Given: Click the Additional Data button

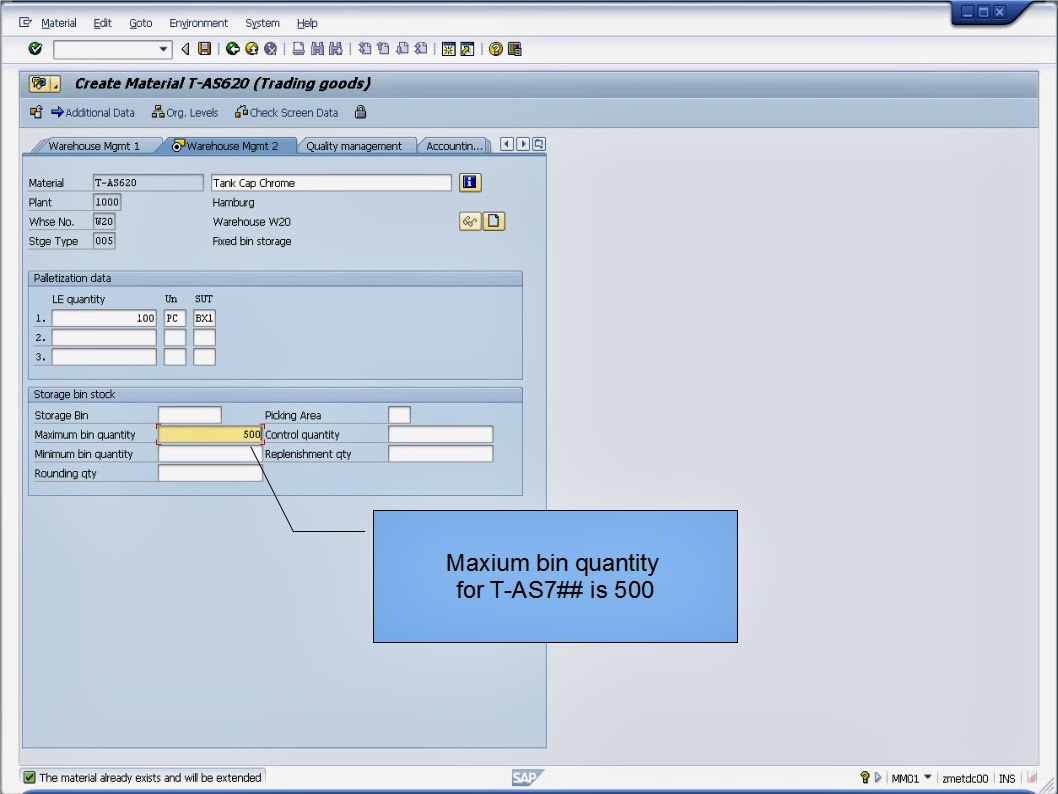Looking at the screenshot, I should 93,113.
